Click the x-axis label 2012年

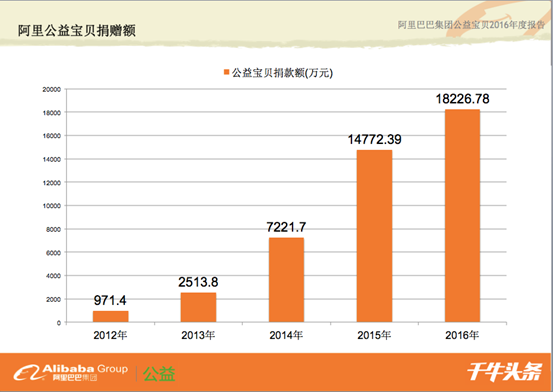pos(110,335)
